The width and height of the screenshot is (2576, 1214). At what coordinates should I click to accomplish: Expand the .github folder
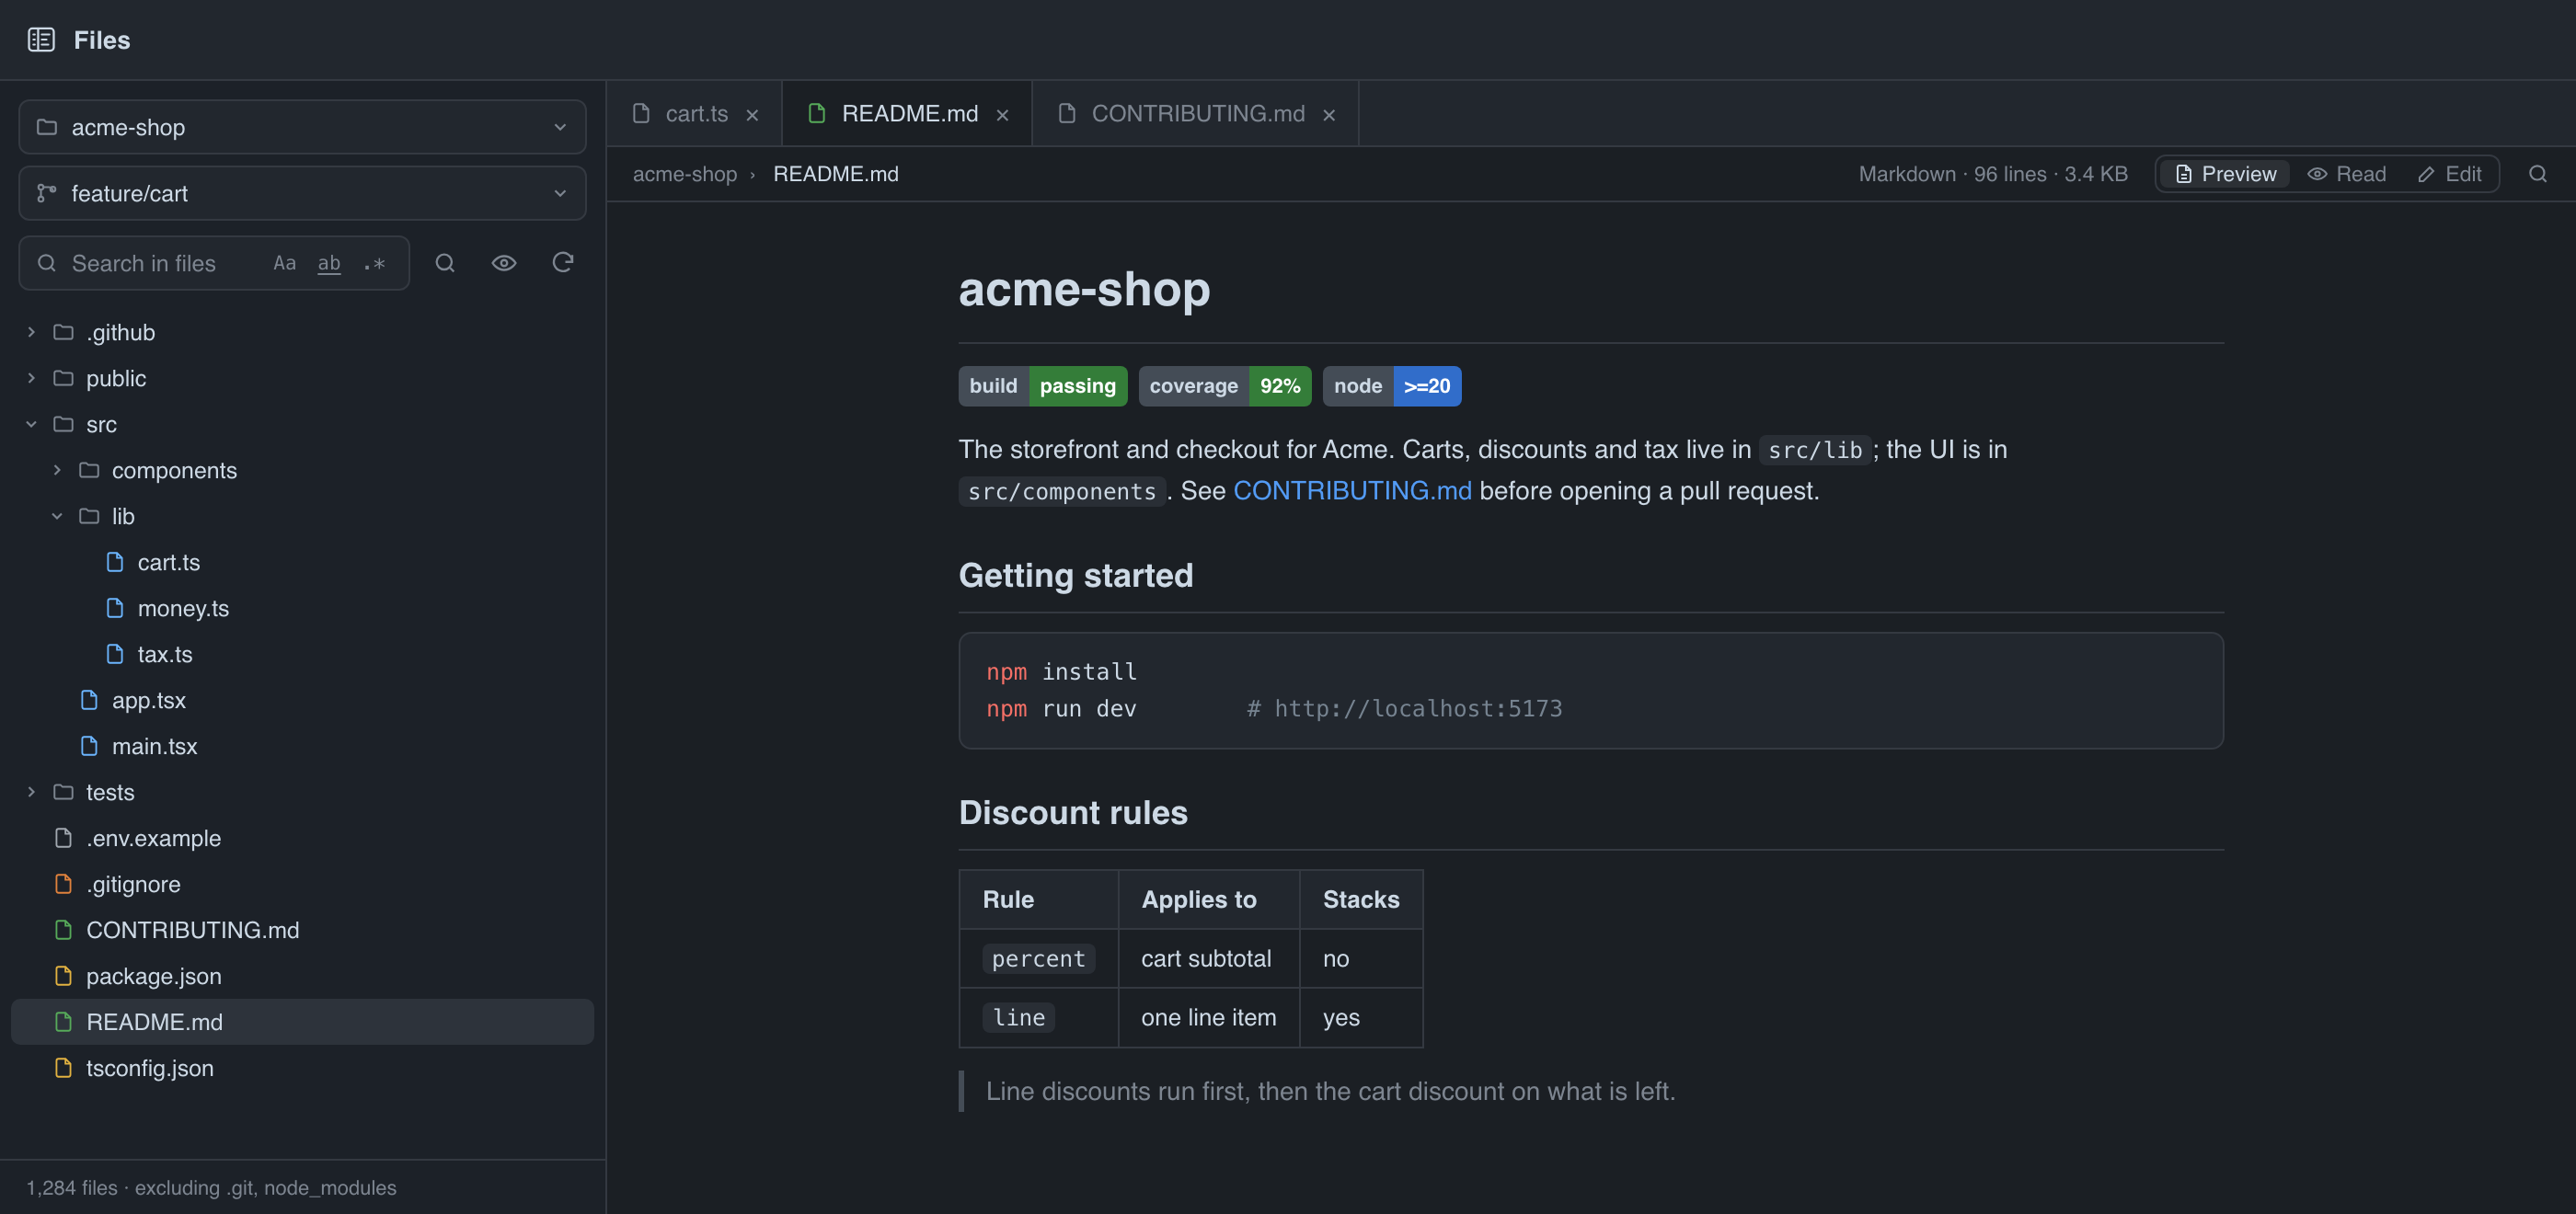pyautogui.click(x=31, y=332)
